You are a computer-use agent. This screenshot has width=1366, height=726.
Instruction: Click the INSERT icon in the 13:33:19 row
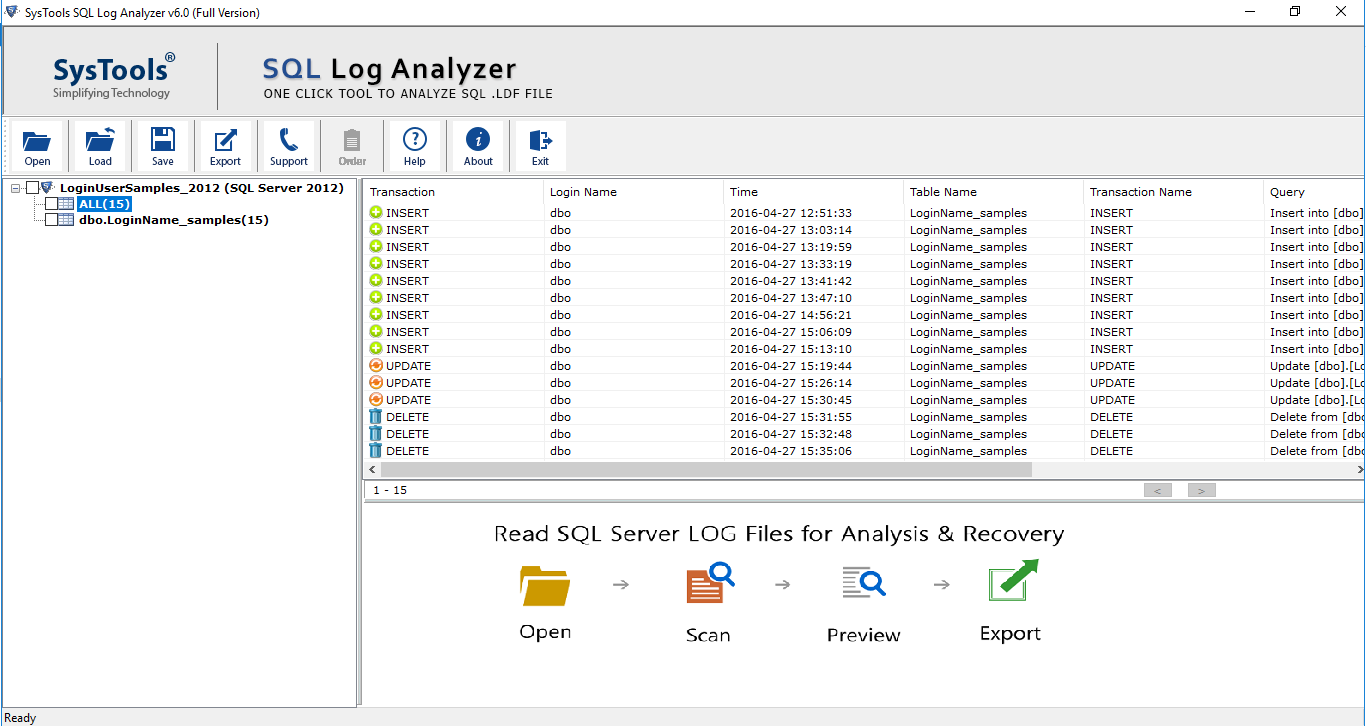tap(376, 263)
